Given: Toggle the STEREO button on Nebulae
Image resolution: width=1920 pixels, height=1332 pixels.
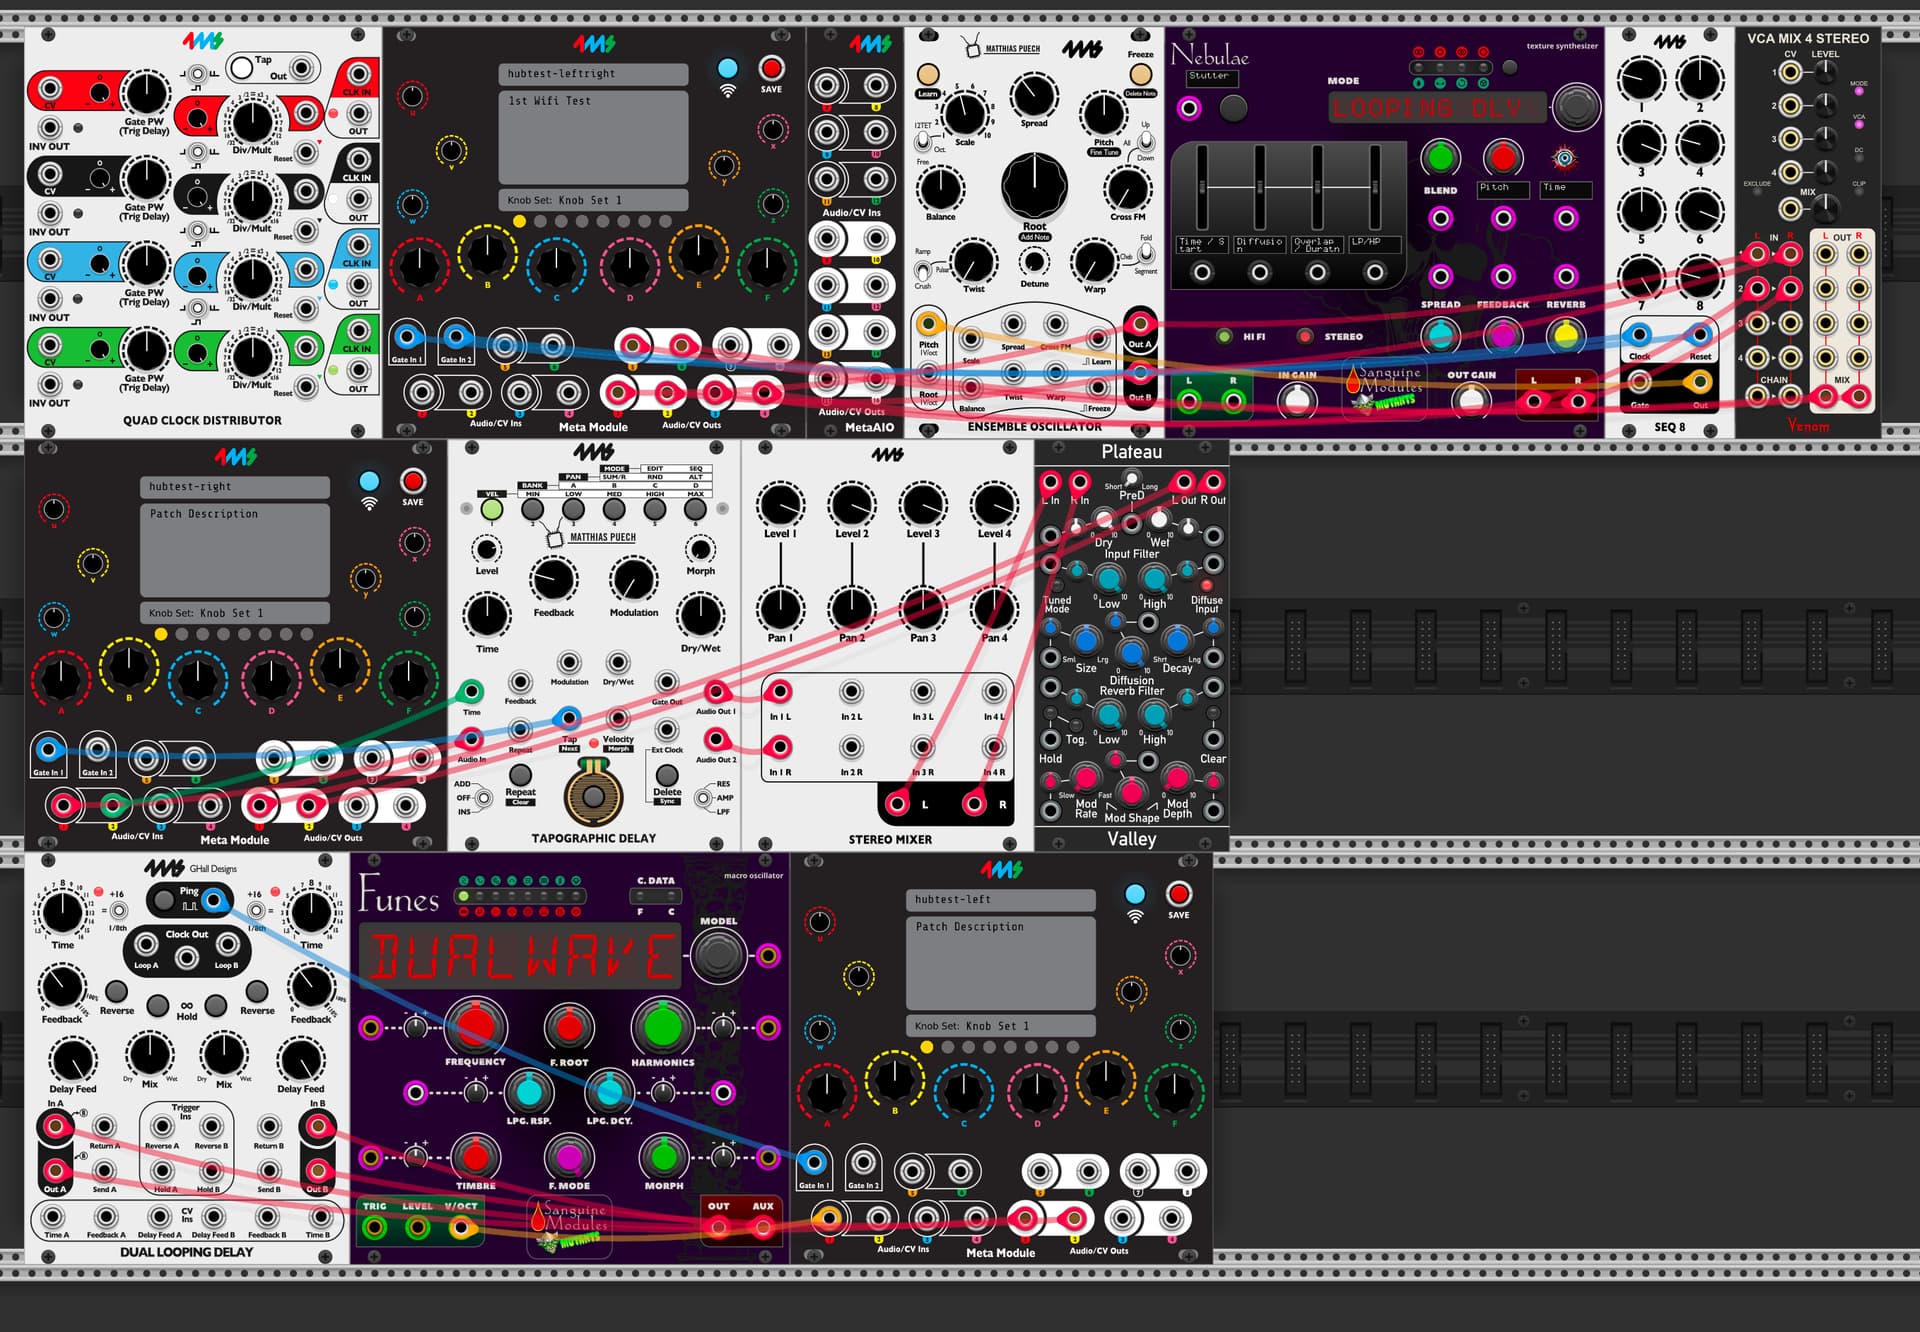Looking at the screenshot, I should click(1305, 337).
